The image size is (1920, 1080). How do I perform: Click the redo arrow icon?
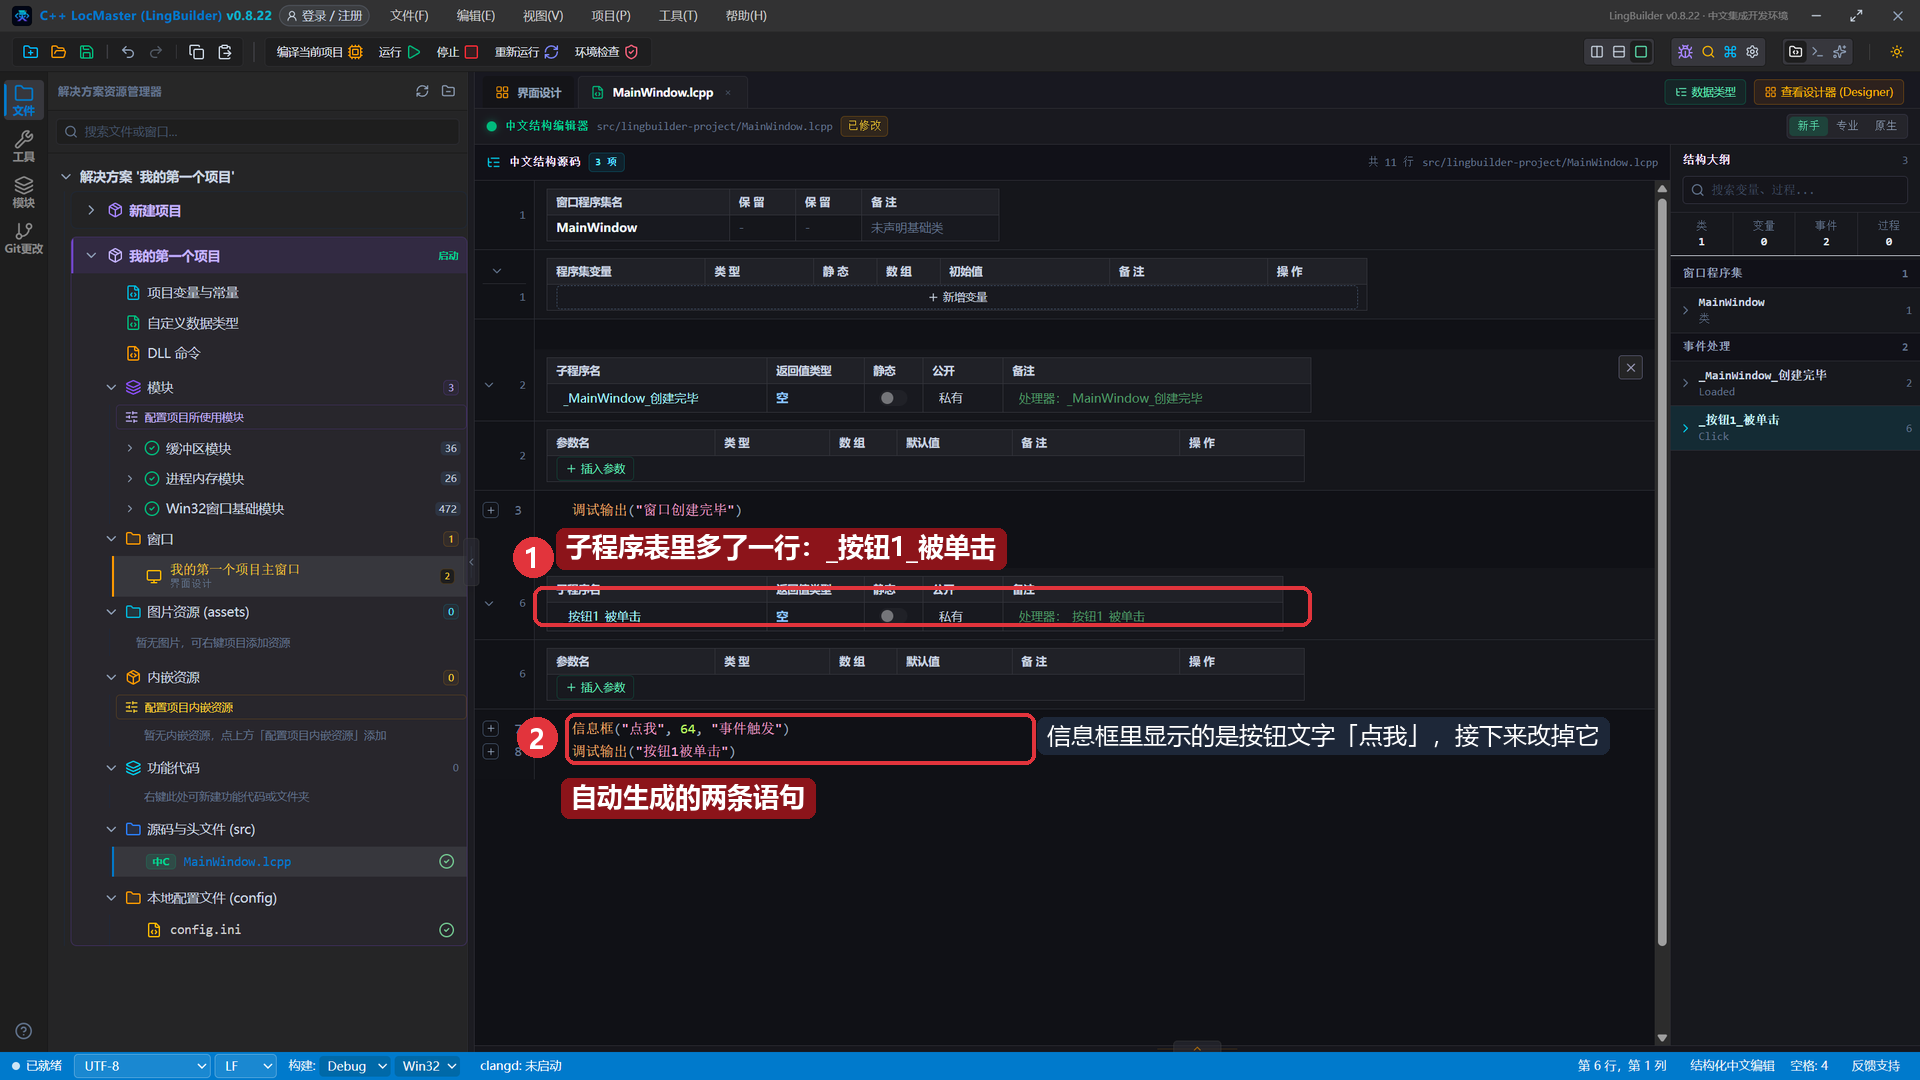point(156,52)
